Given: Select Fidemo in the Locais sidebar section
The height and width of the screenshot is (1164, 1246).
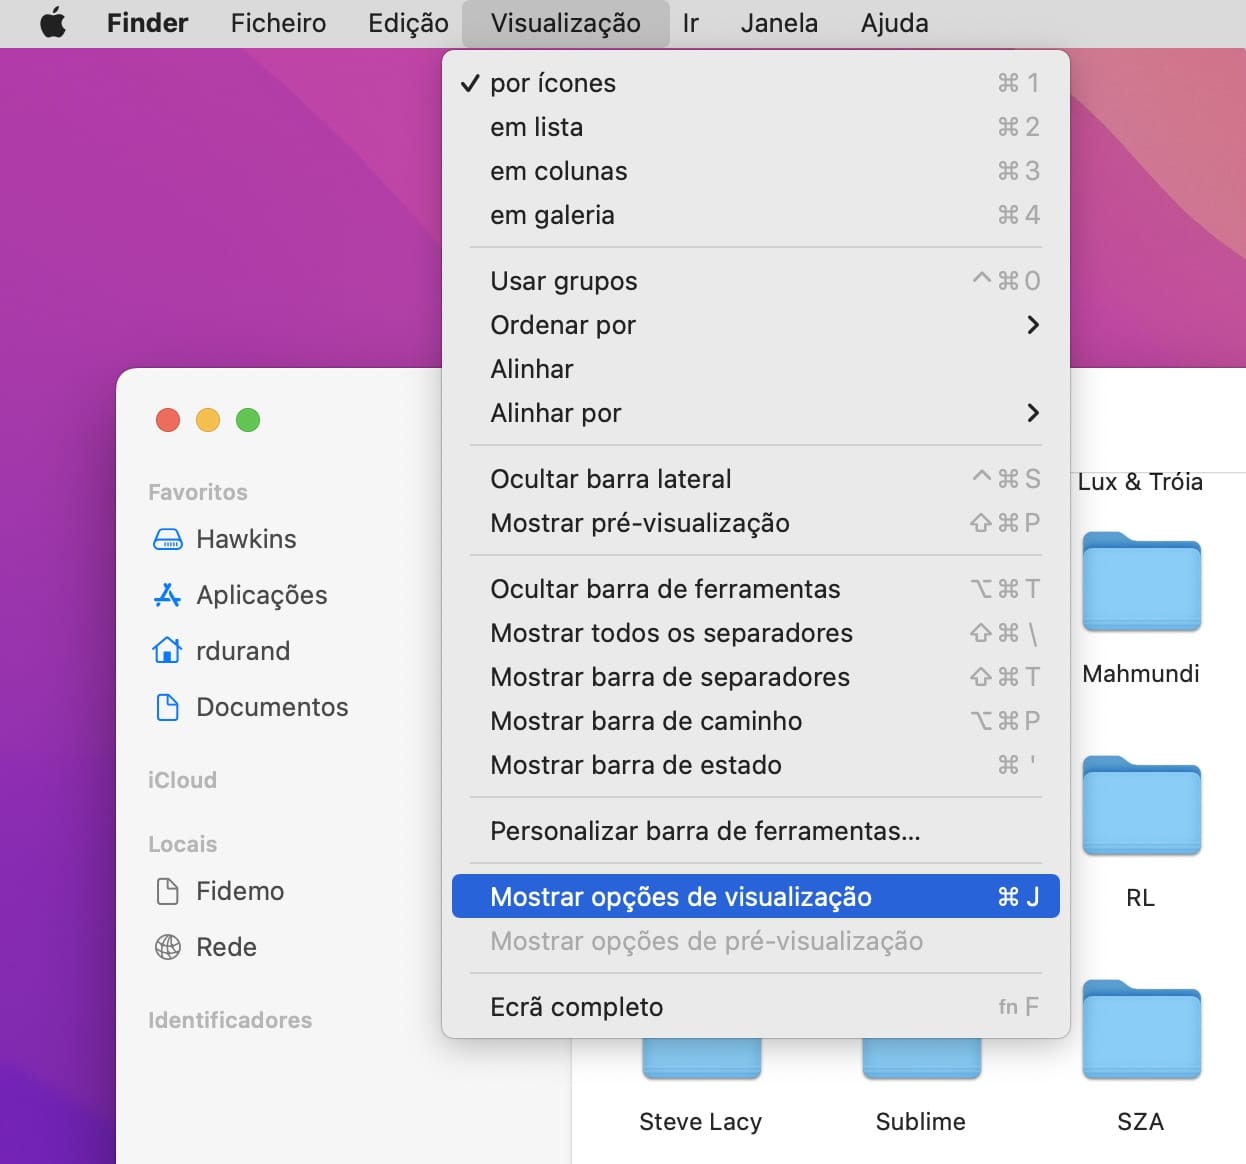Looking at the screenshot, I should click(x=239, y=891).
